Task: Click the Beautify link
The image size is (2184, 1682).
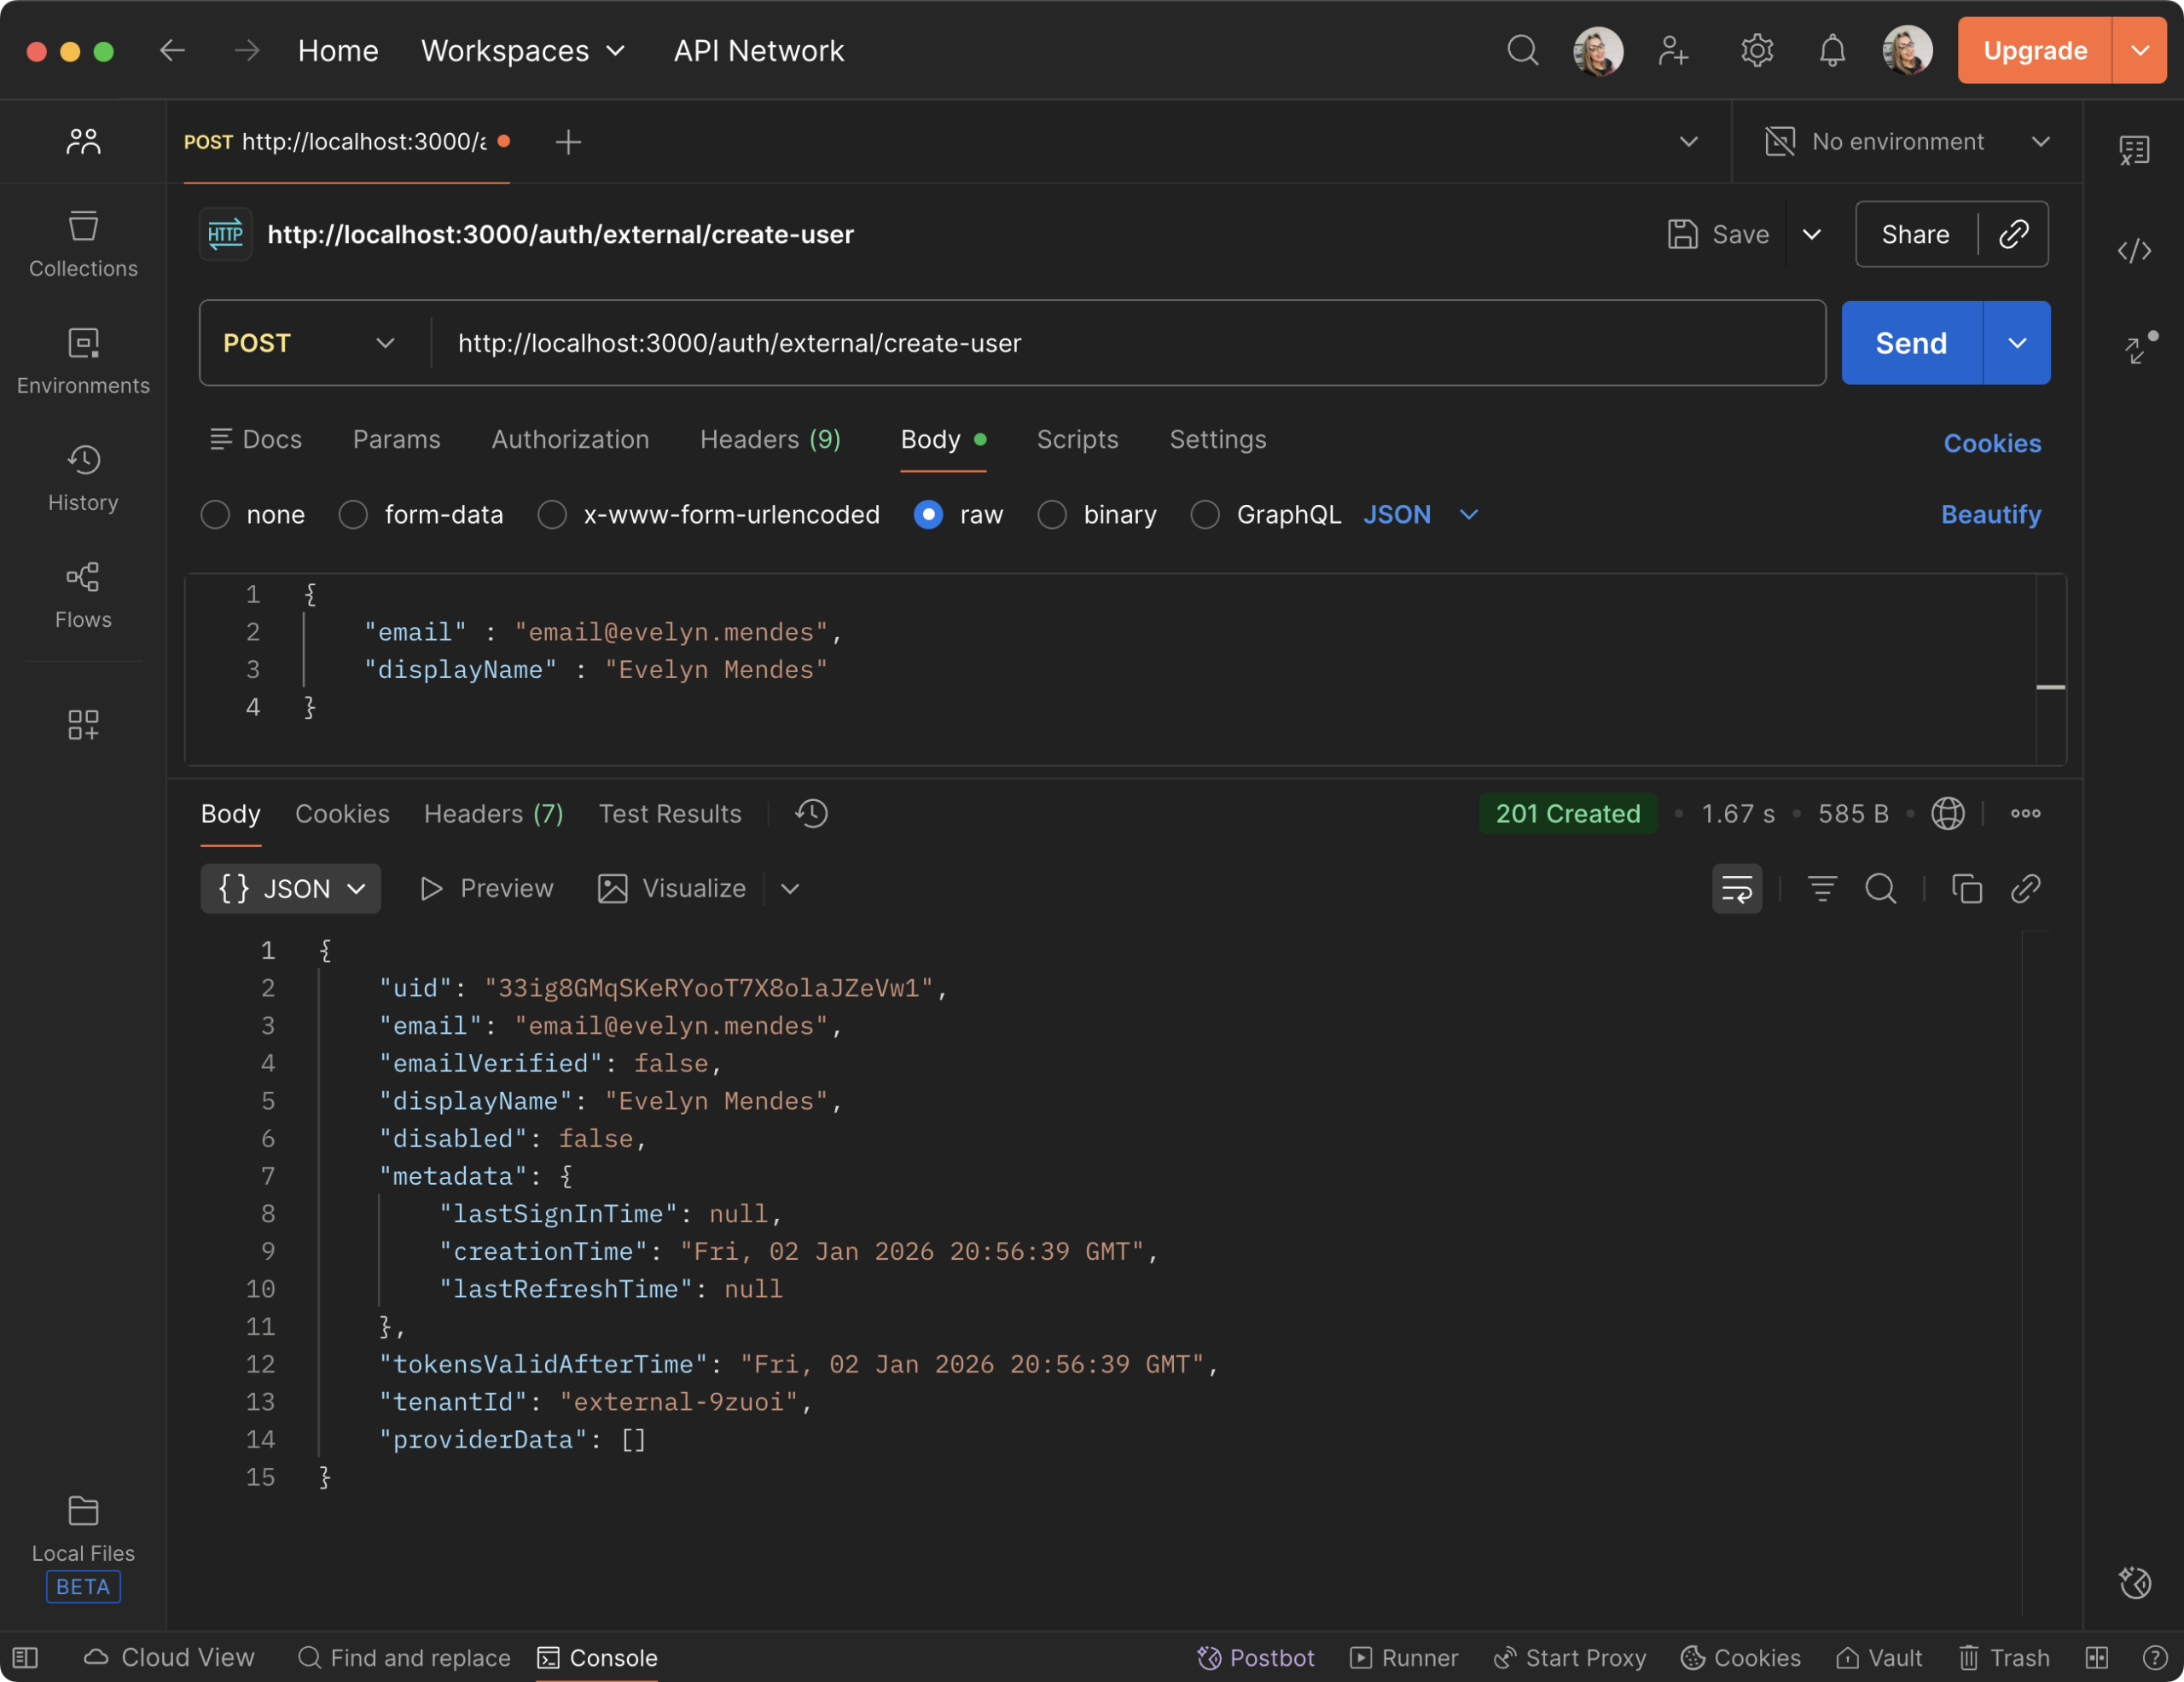Action: point(1990,514)
